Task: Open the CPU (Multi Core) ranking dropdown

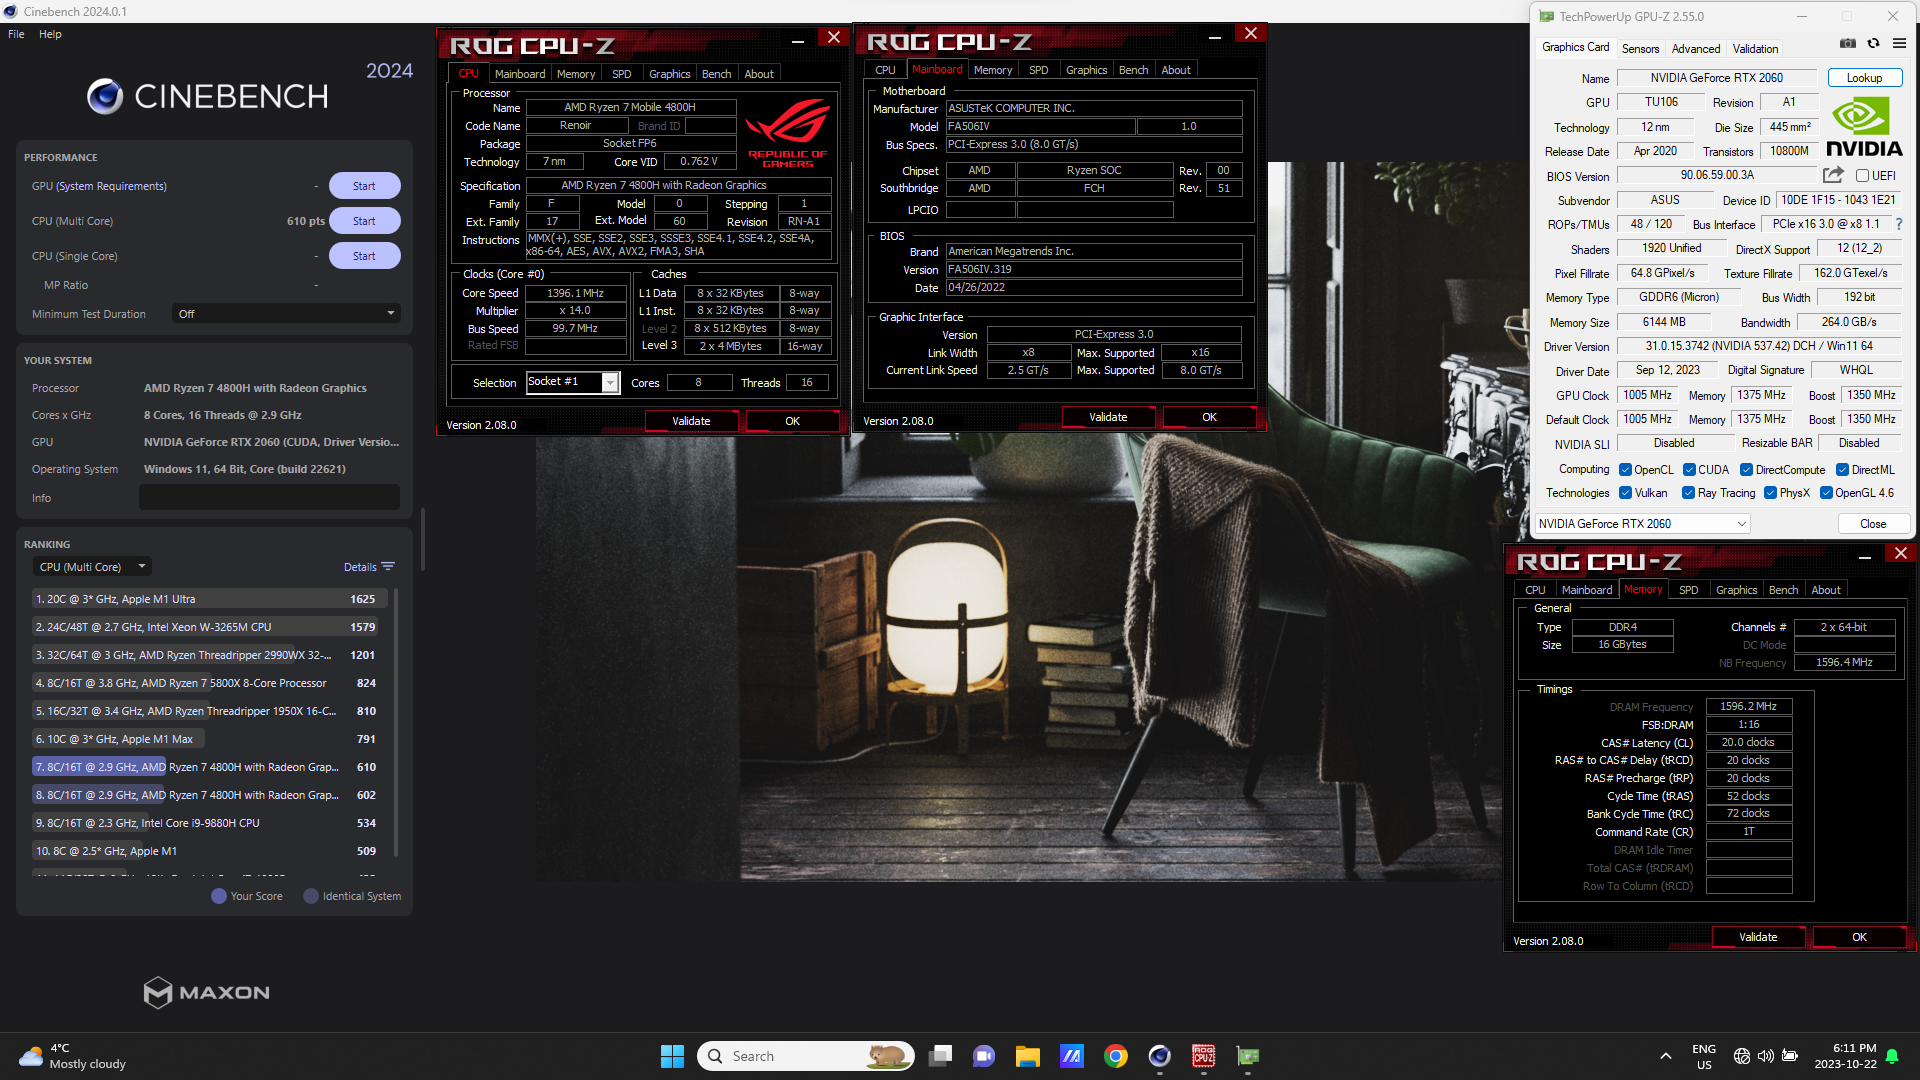Action: point(92,567)
